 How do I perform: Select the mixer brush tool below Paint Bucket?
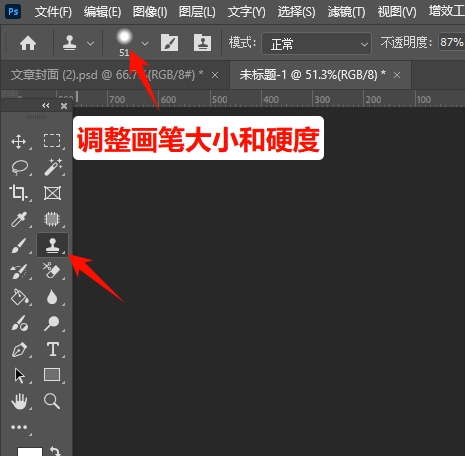click(19, 323)
